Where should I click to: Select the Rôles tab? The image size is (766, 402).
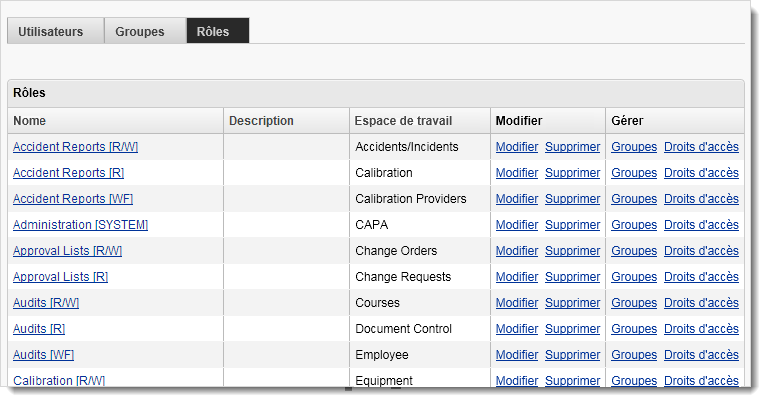pos(213,31)
